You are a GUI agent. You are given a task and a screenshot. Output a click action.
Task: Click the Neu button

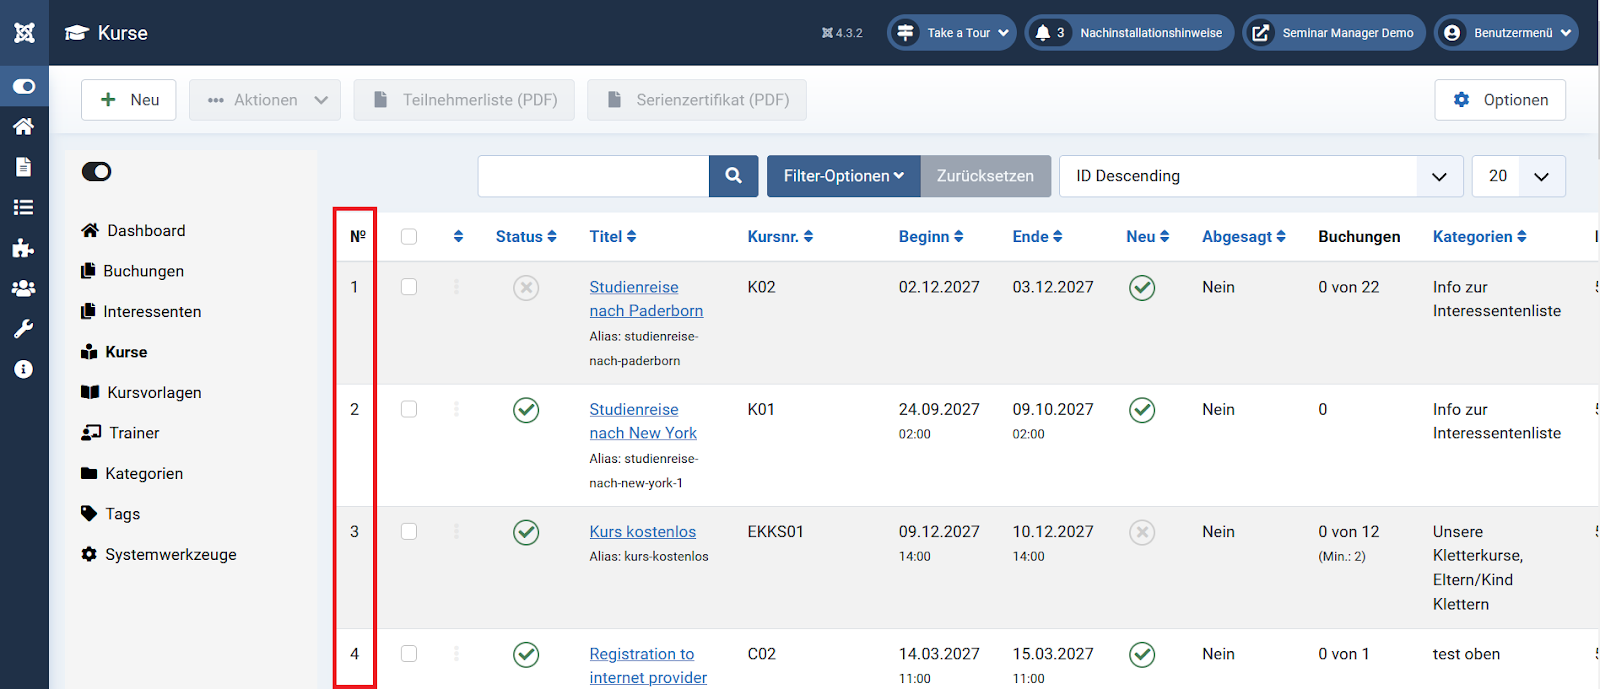[129, 100]
